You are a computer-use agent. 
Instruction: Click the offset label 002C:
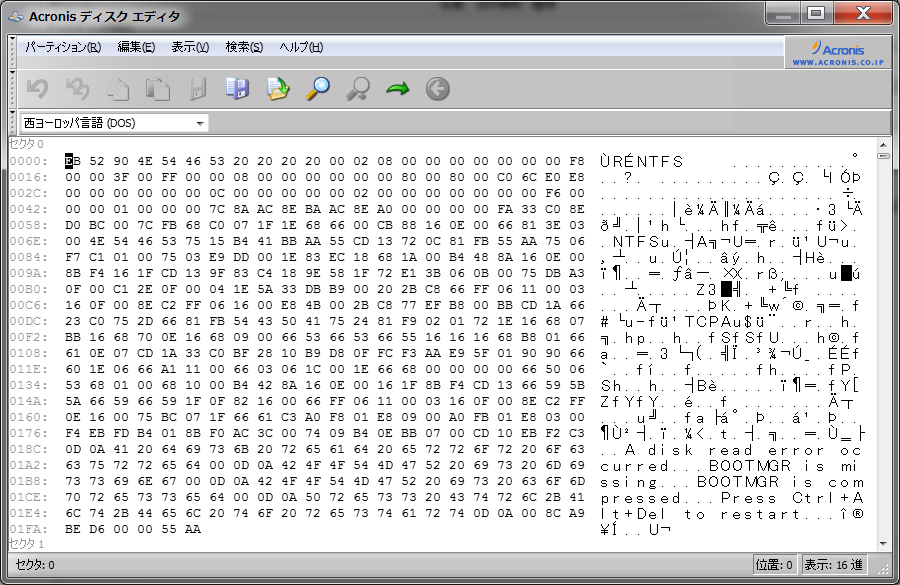coord(29,193)
